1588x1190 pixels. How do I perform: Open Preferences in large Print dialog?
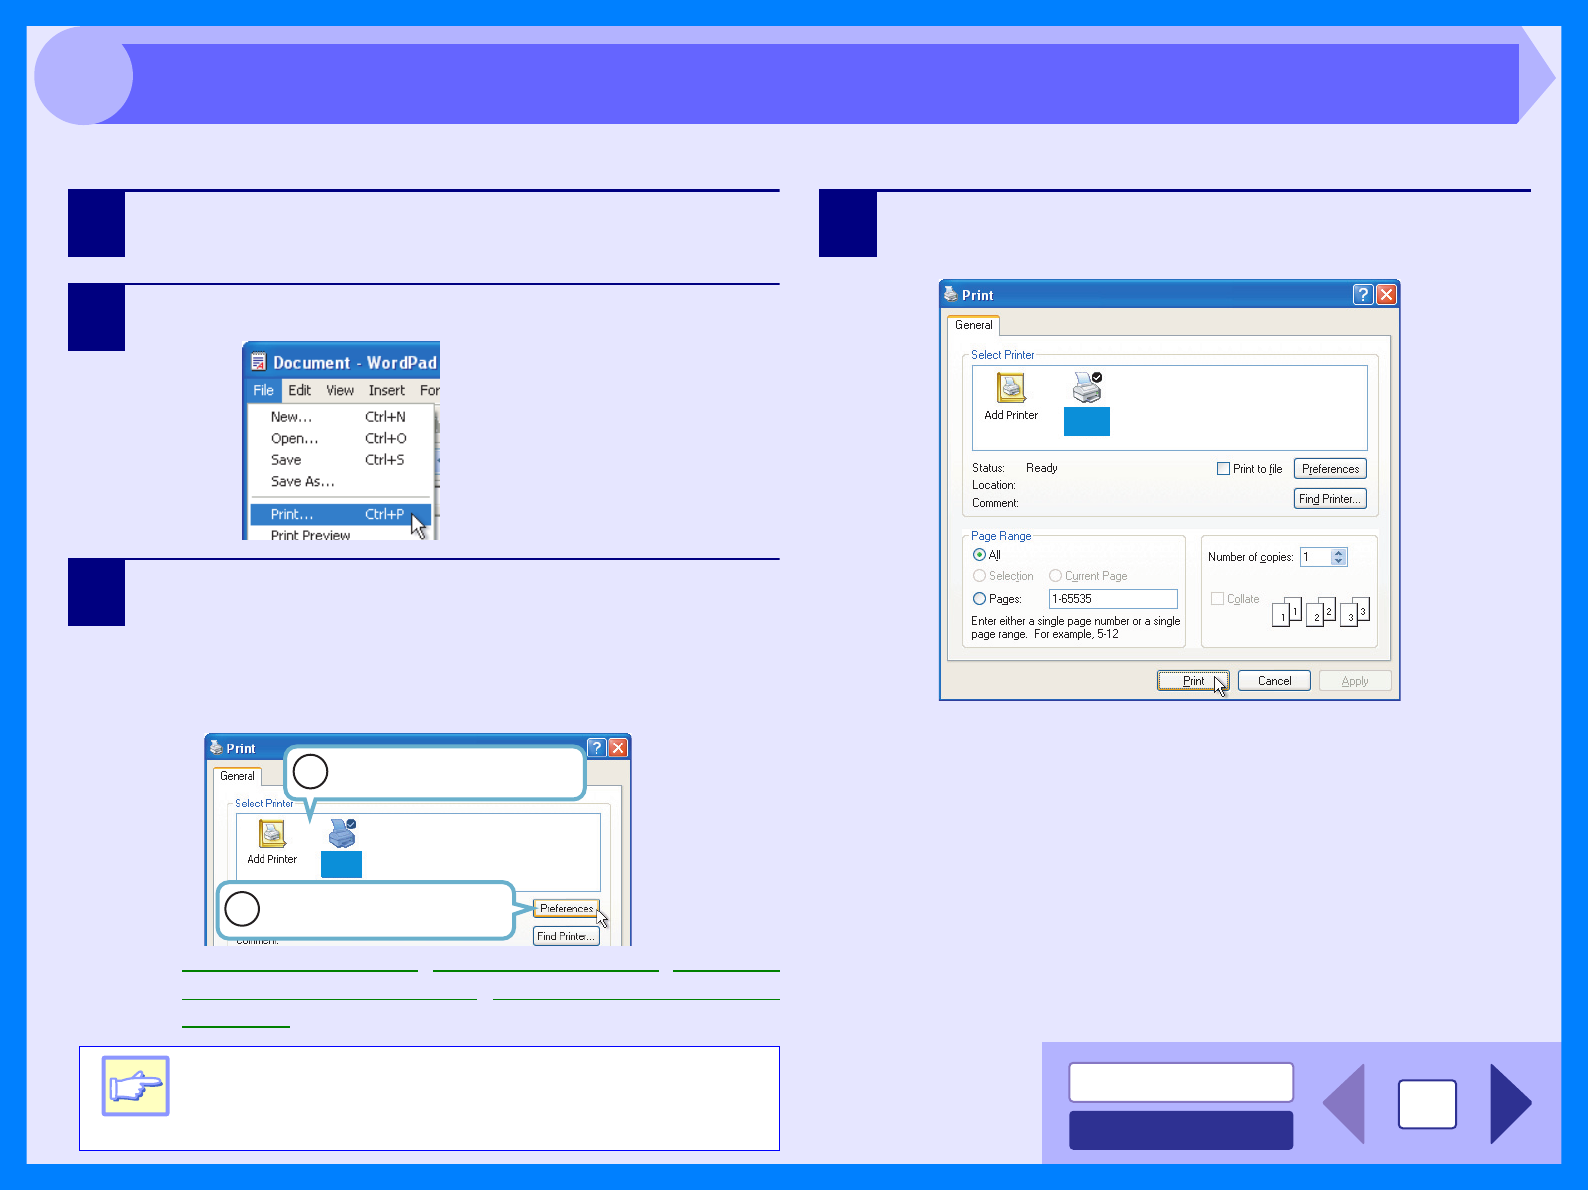coord(1330,469)
